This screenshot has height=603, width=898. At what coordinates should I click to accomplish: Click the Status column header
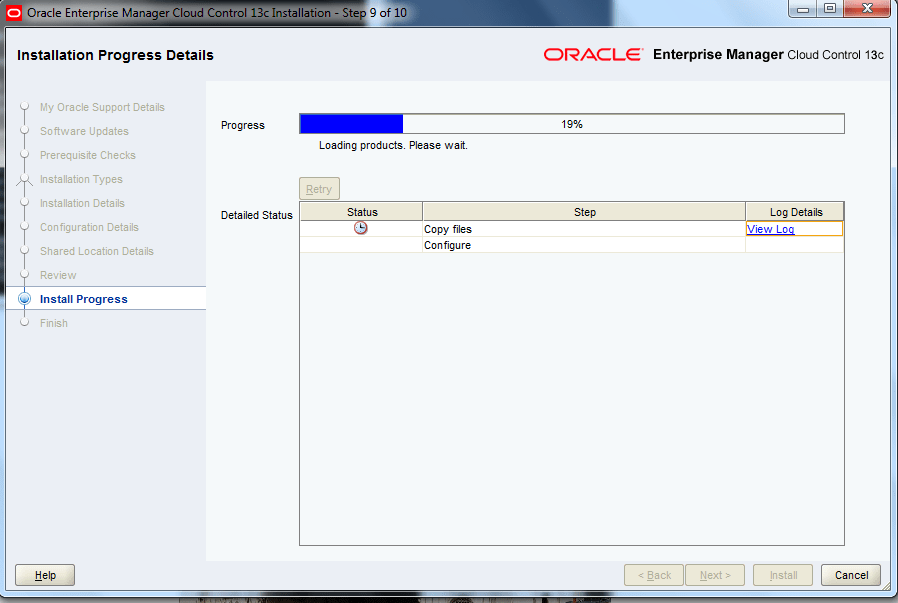361,211
